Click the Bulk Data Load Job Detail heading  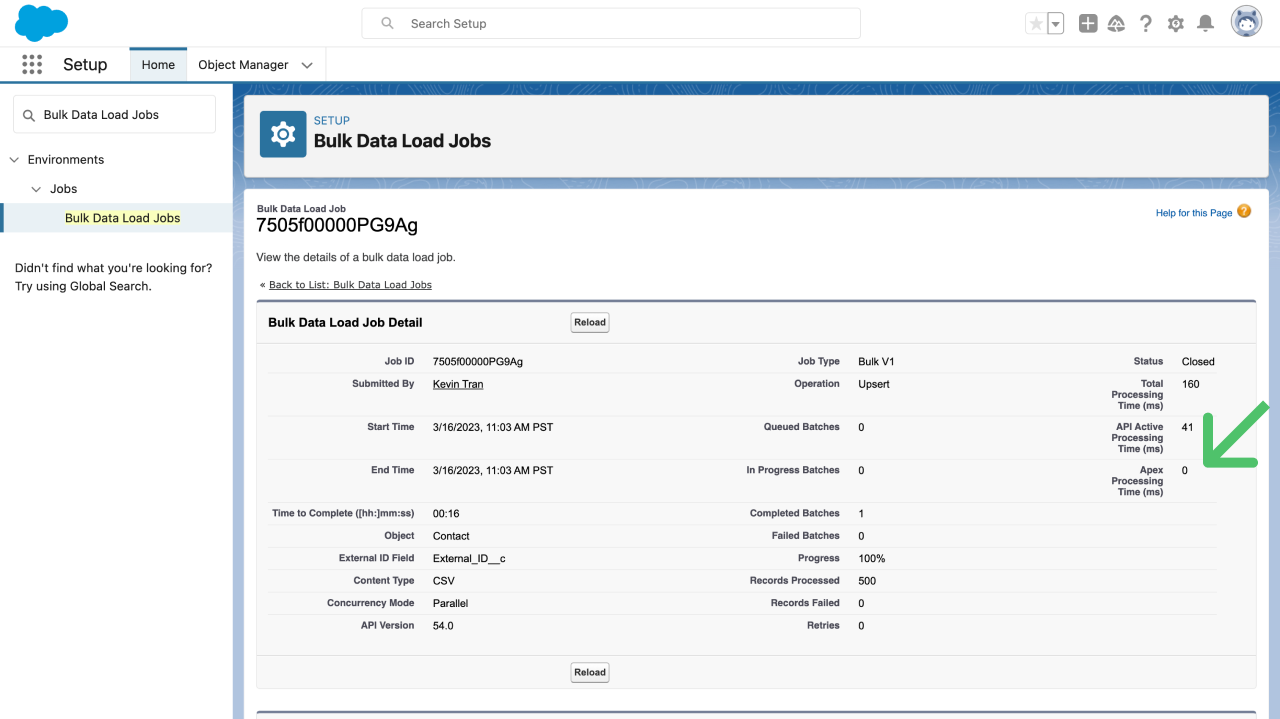pyautogui.click(x=345, y=322)
